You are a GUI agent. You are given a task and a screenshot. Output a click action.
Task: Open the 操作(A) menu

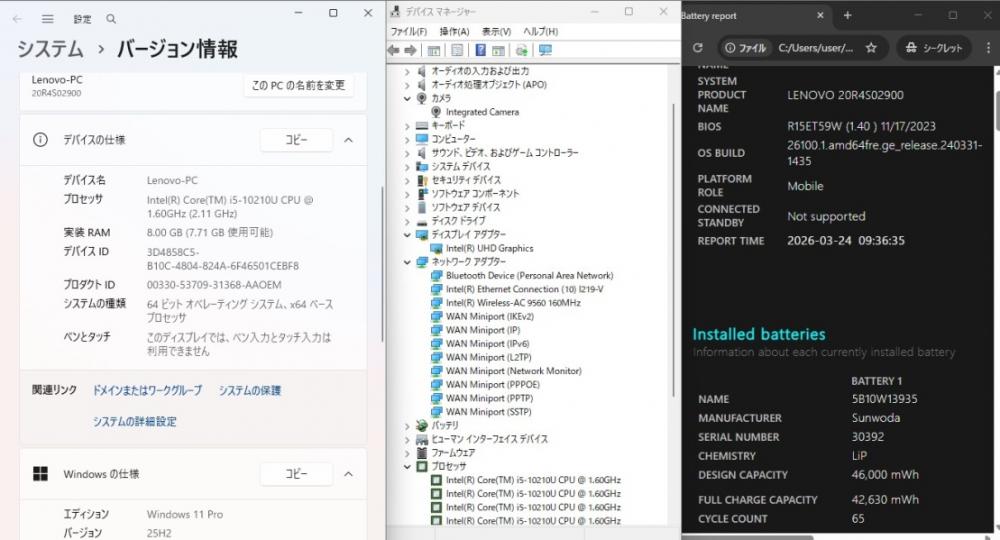click(454, 31)
